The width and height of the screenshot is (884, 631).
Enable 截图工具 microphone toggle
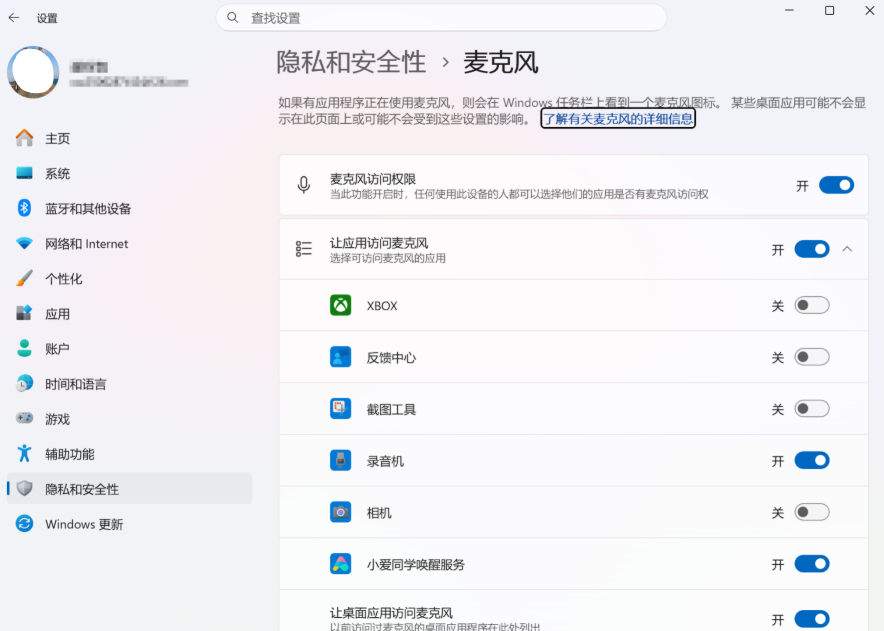click(x=812, y=409)
